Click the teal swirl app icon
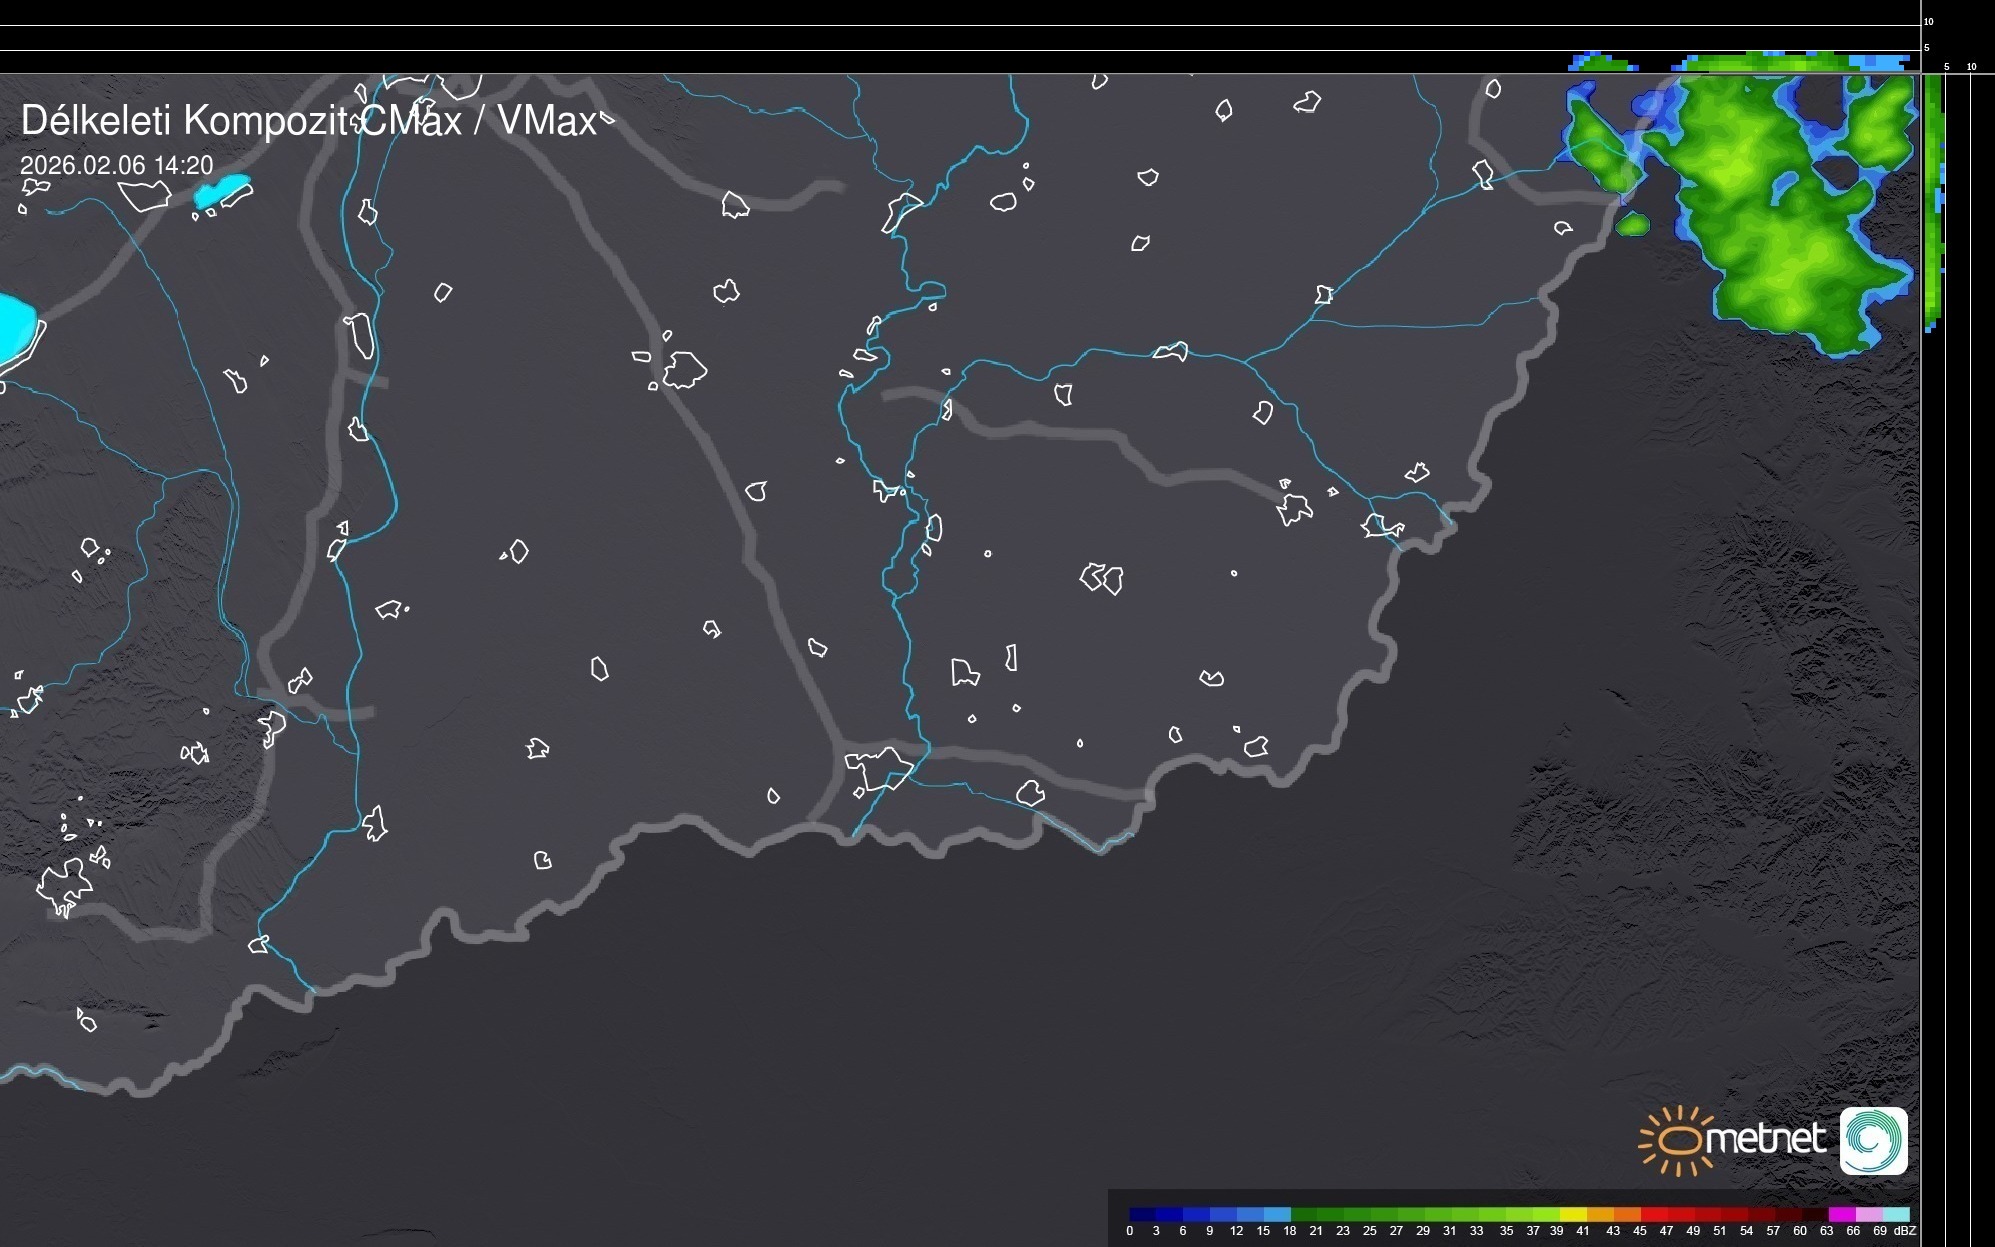 [1873, 1140]
